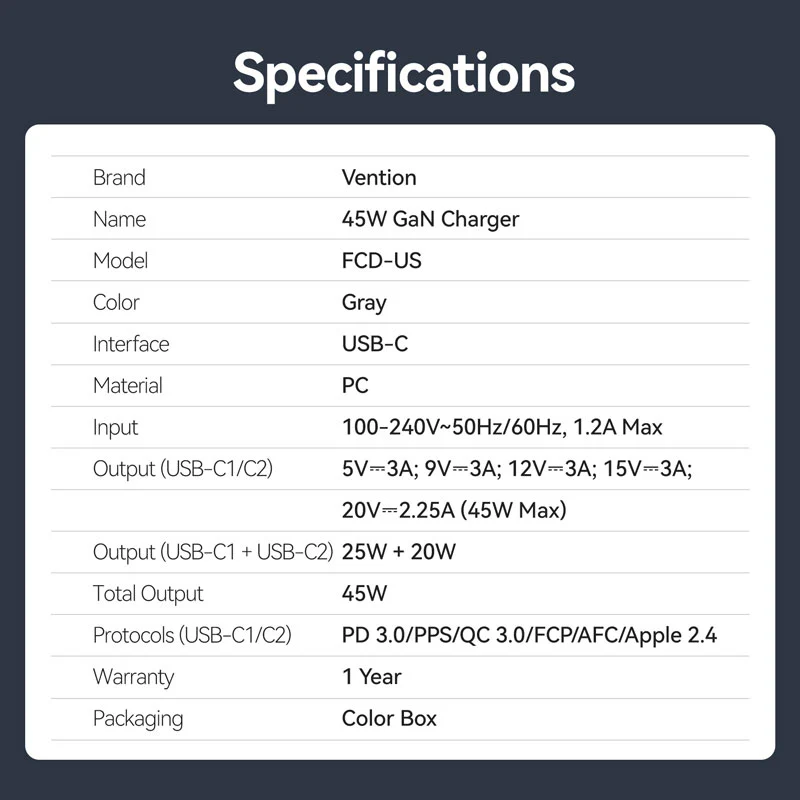Click the Specifications heading
The width and height of the screenshot is (800, 800).
[x=404, y=71]
